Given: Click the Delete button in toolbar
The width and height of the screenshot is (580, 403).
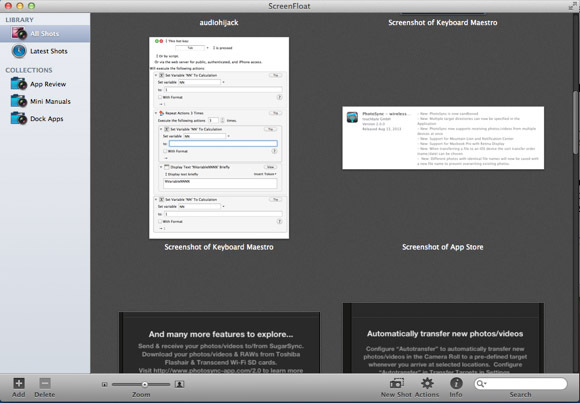Looking at the screenshot, I should pyautogui.click(x=45, y=387).
